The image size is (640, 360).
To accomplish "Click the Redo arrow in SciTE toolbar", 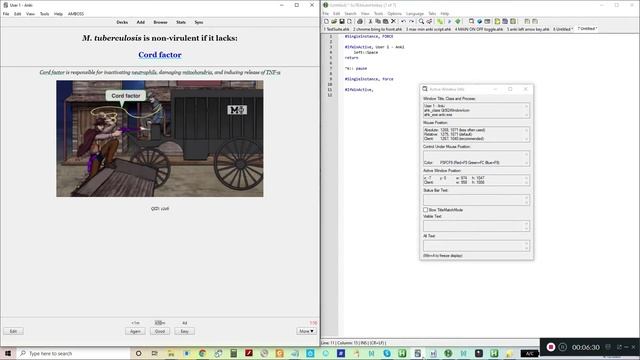I will (411, 21).
